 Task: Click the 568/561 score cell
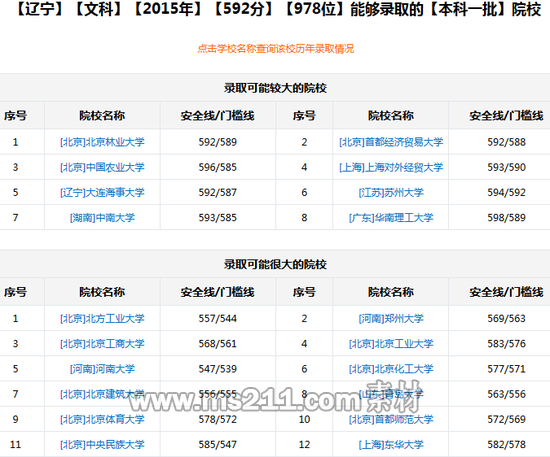point(217,344)
